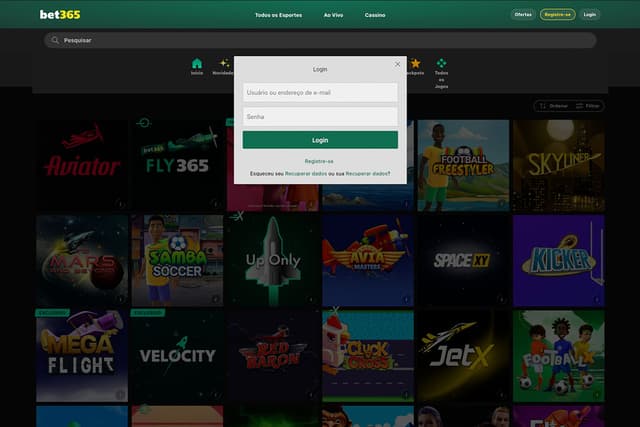Image resolution: width=640 pixels, height=427 pixels.
Task: Open the Mega Flight game
Action: (x=82, y=356)
